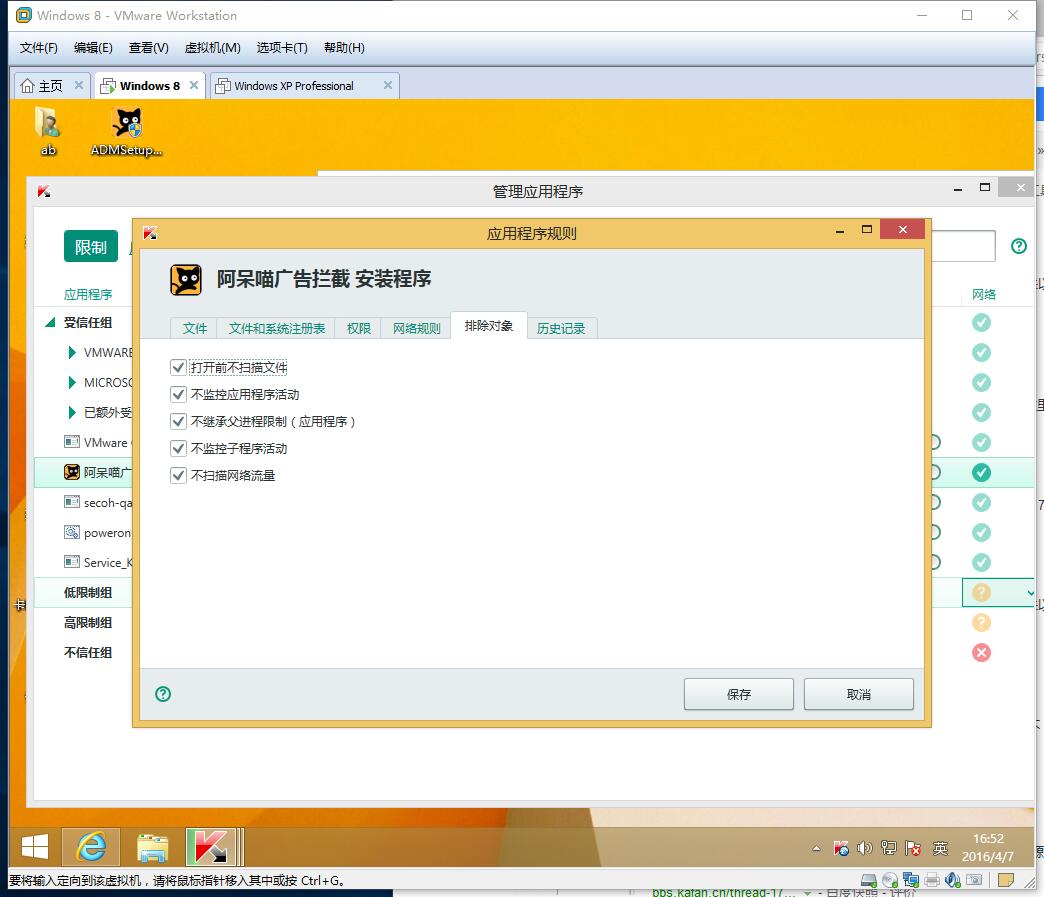Click the Kaspersky taskbar button

click(212, 847)
